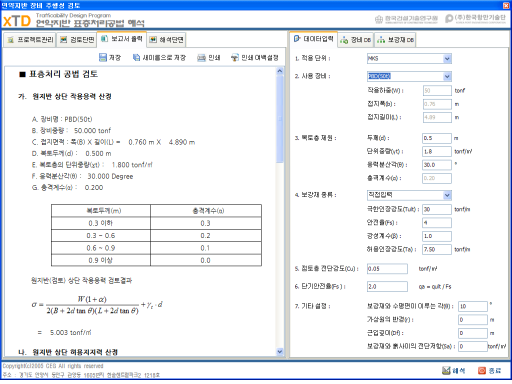Select the 데이터입력 tab
This screenshot has width=512, height=384.
coord(313,39)
